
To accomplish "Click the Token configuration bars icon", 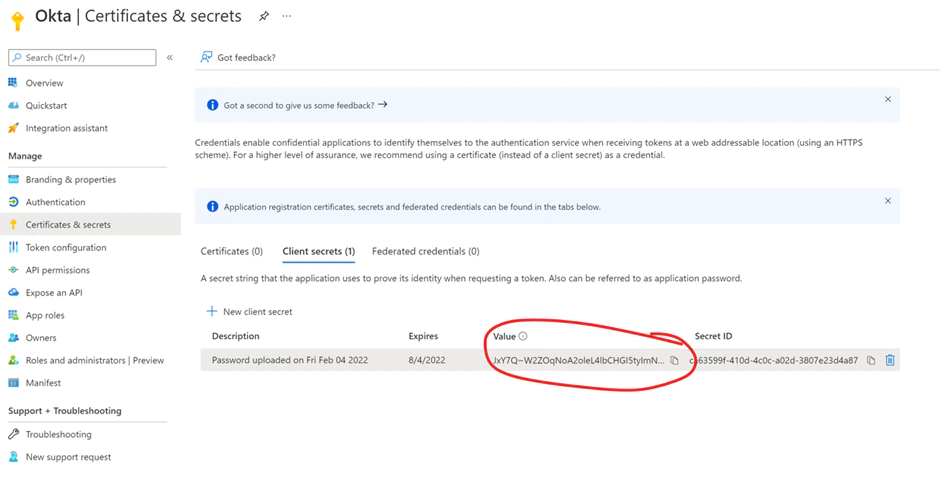I will pos(13,247).
